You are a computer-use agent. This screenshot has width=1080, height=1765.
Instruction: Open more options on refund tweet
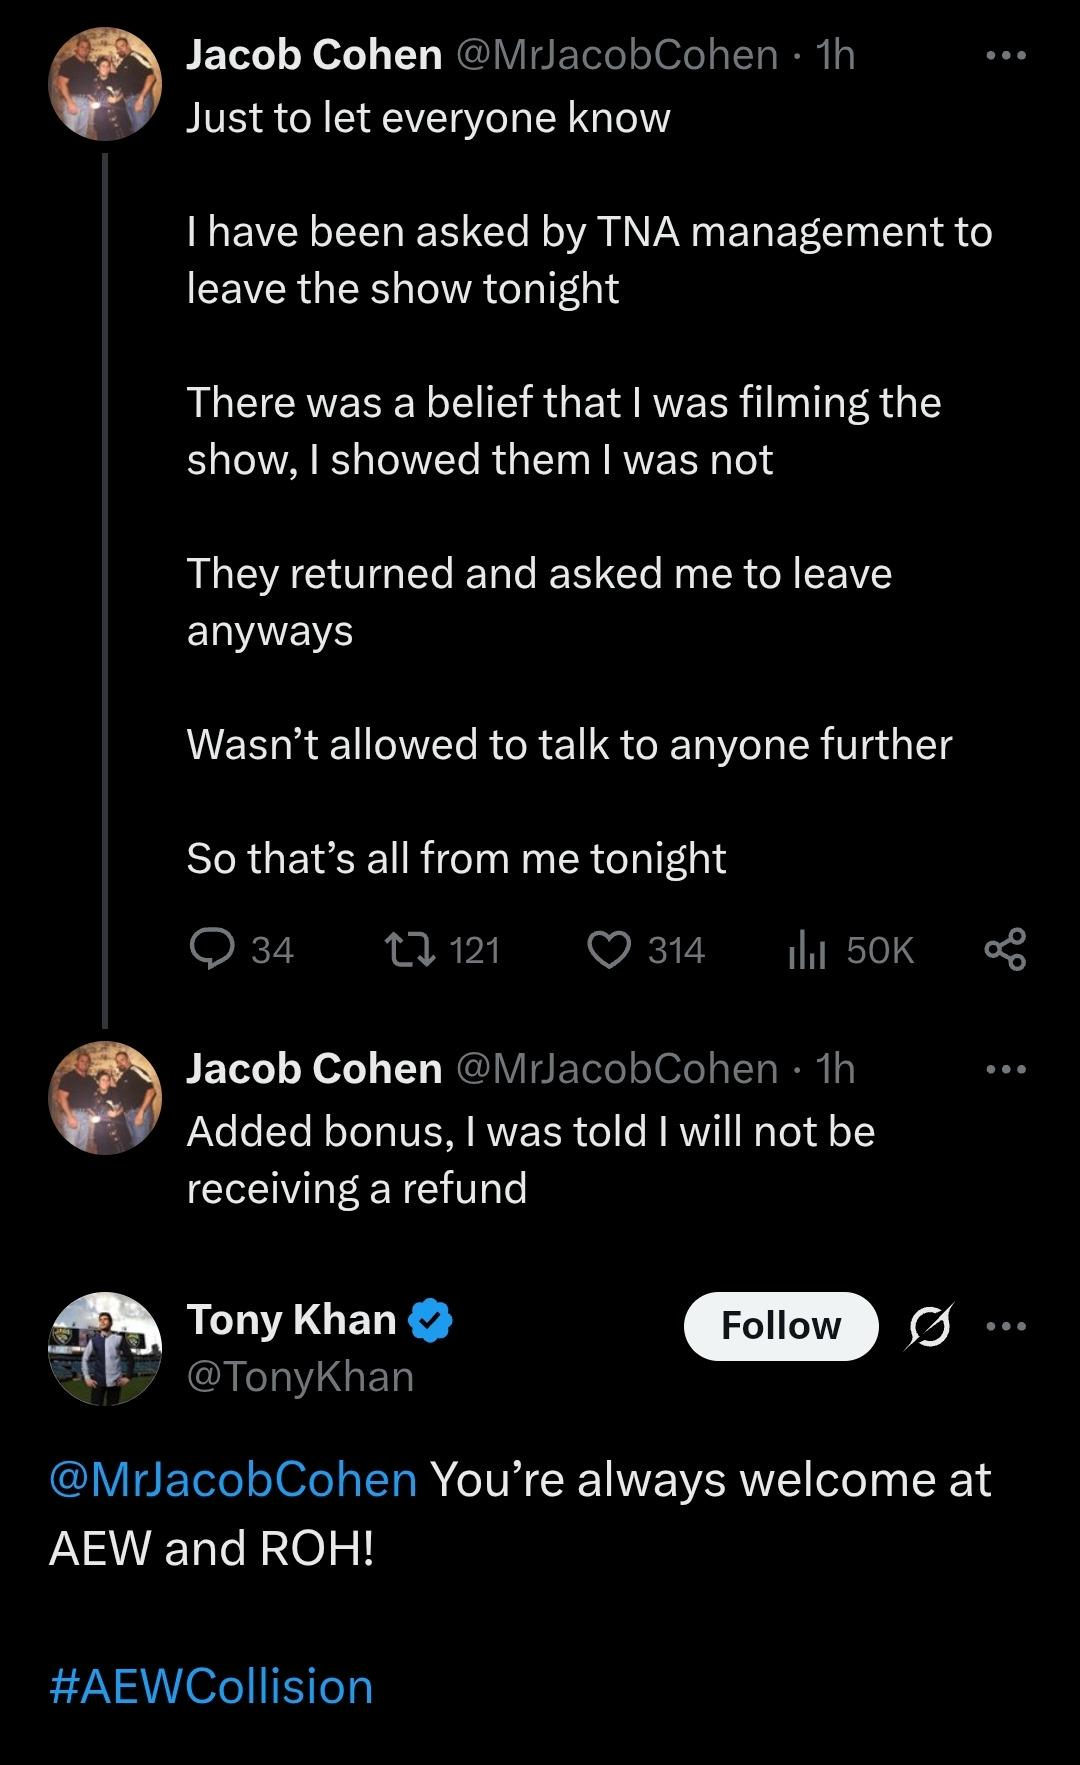tap(1005, 1069)
